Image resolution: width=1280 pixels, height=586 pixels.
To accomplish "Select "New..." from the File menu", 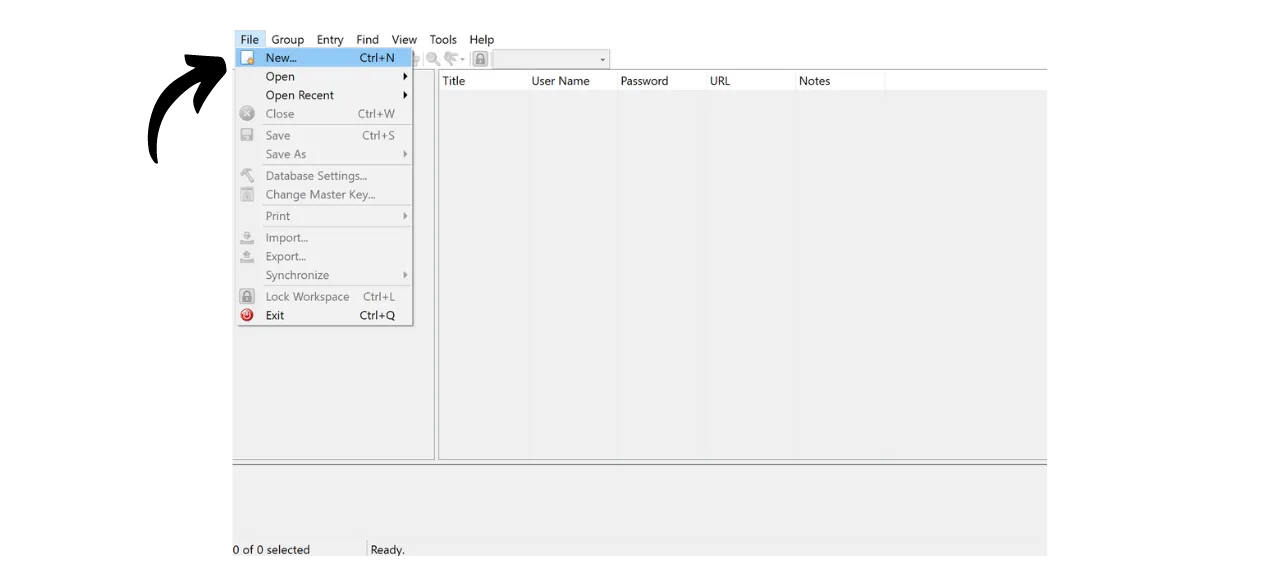I will coord(280,57).
